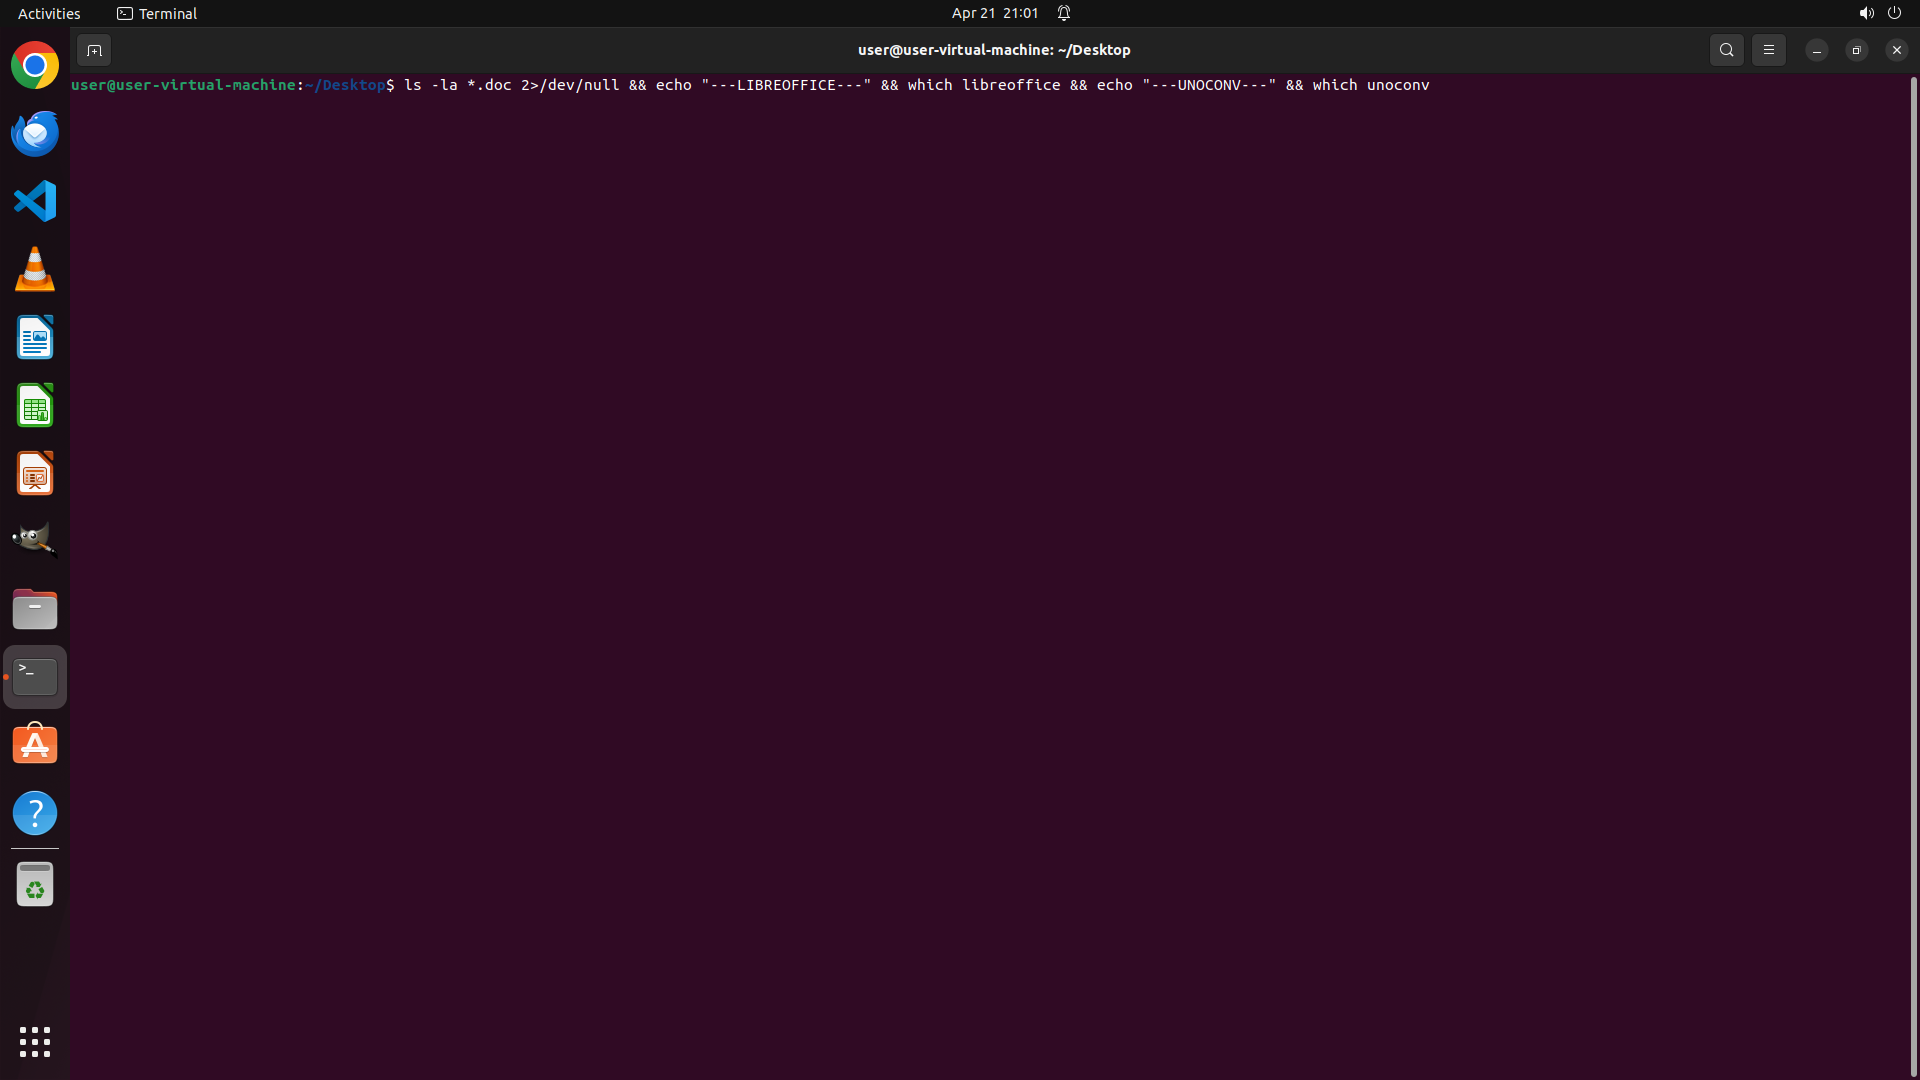Open Thunderbird Mail from the dock
1920x1080 pixels.
35,134
